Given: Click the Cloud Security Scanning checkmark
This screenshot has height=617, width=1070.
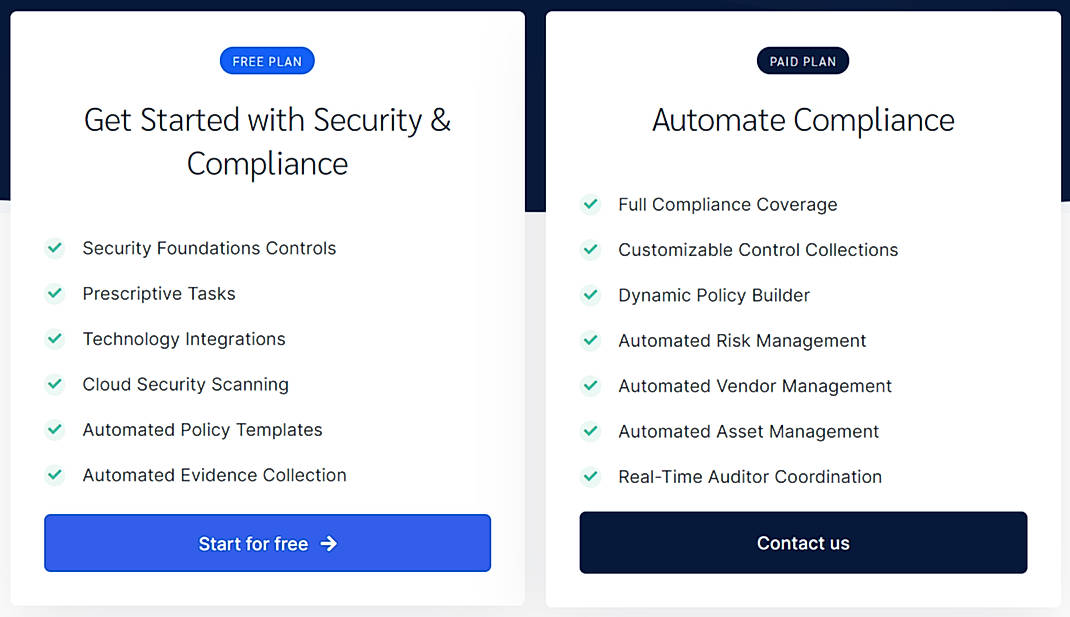Looking at the screenshot, I should [55, 384].
